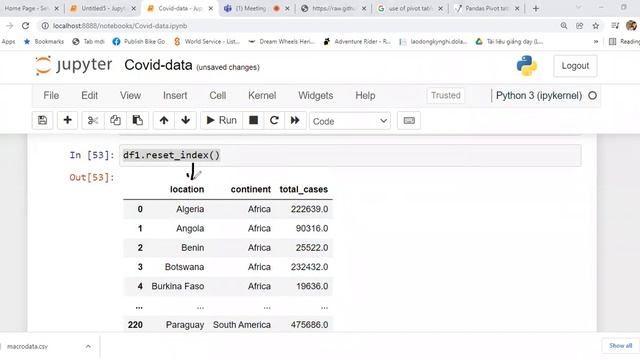Move selected cell down with the arrow

pos(185,120)
